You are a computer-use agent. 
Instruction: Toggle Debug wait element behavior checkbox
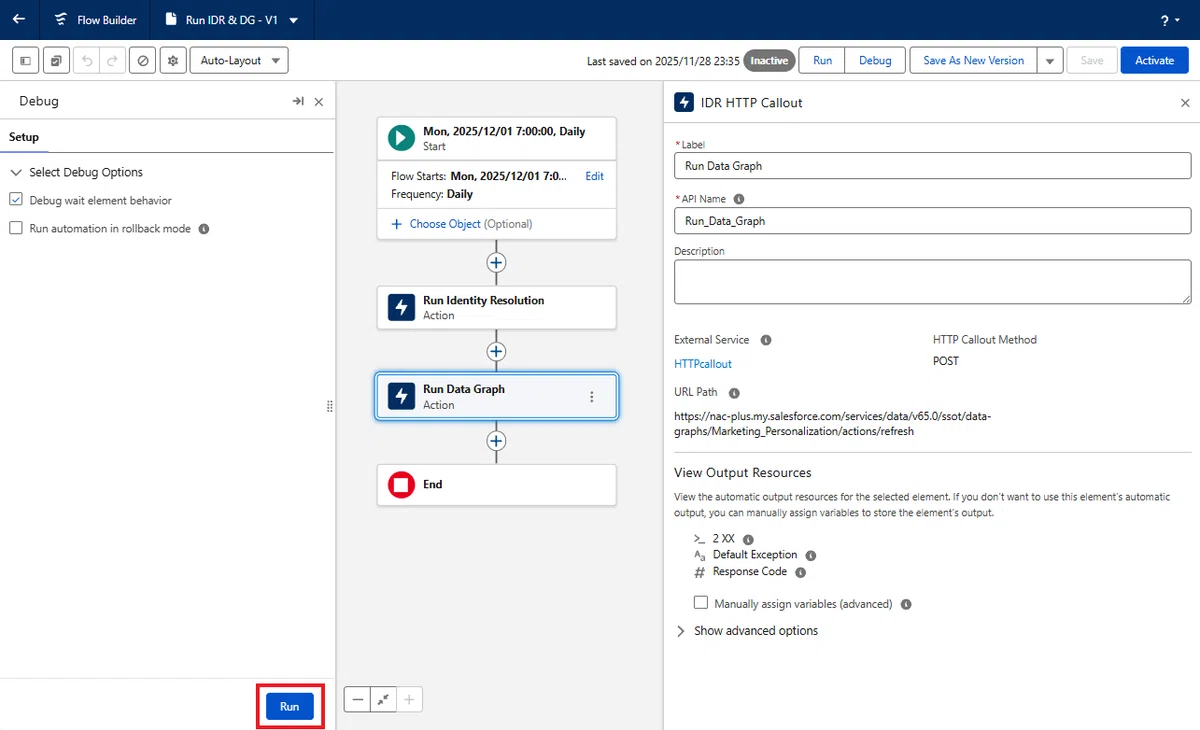click(16, 200)
